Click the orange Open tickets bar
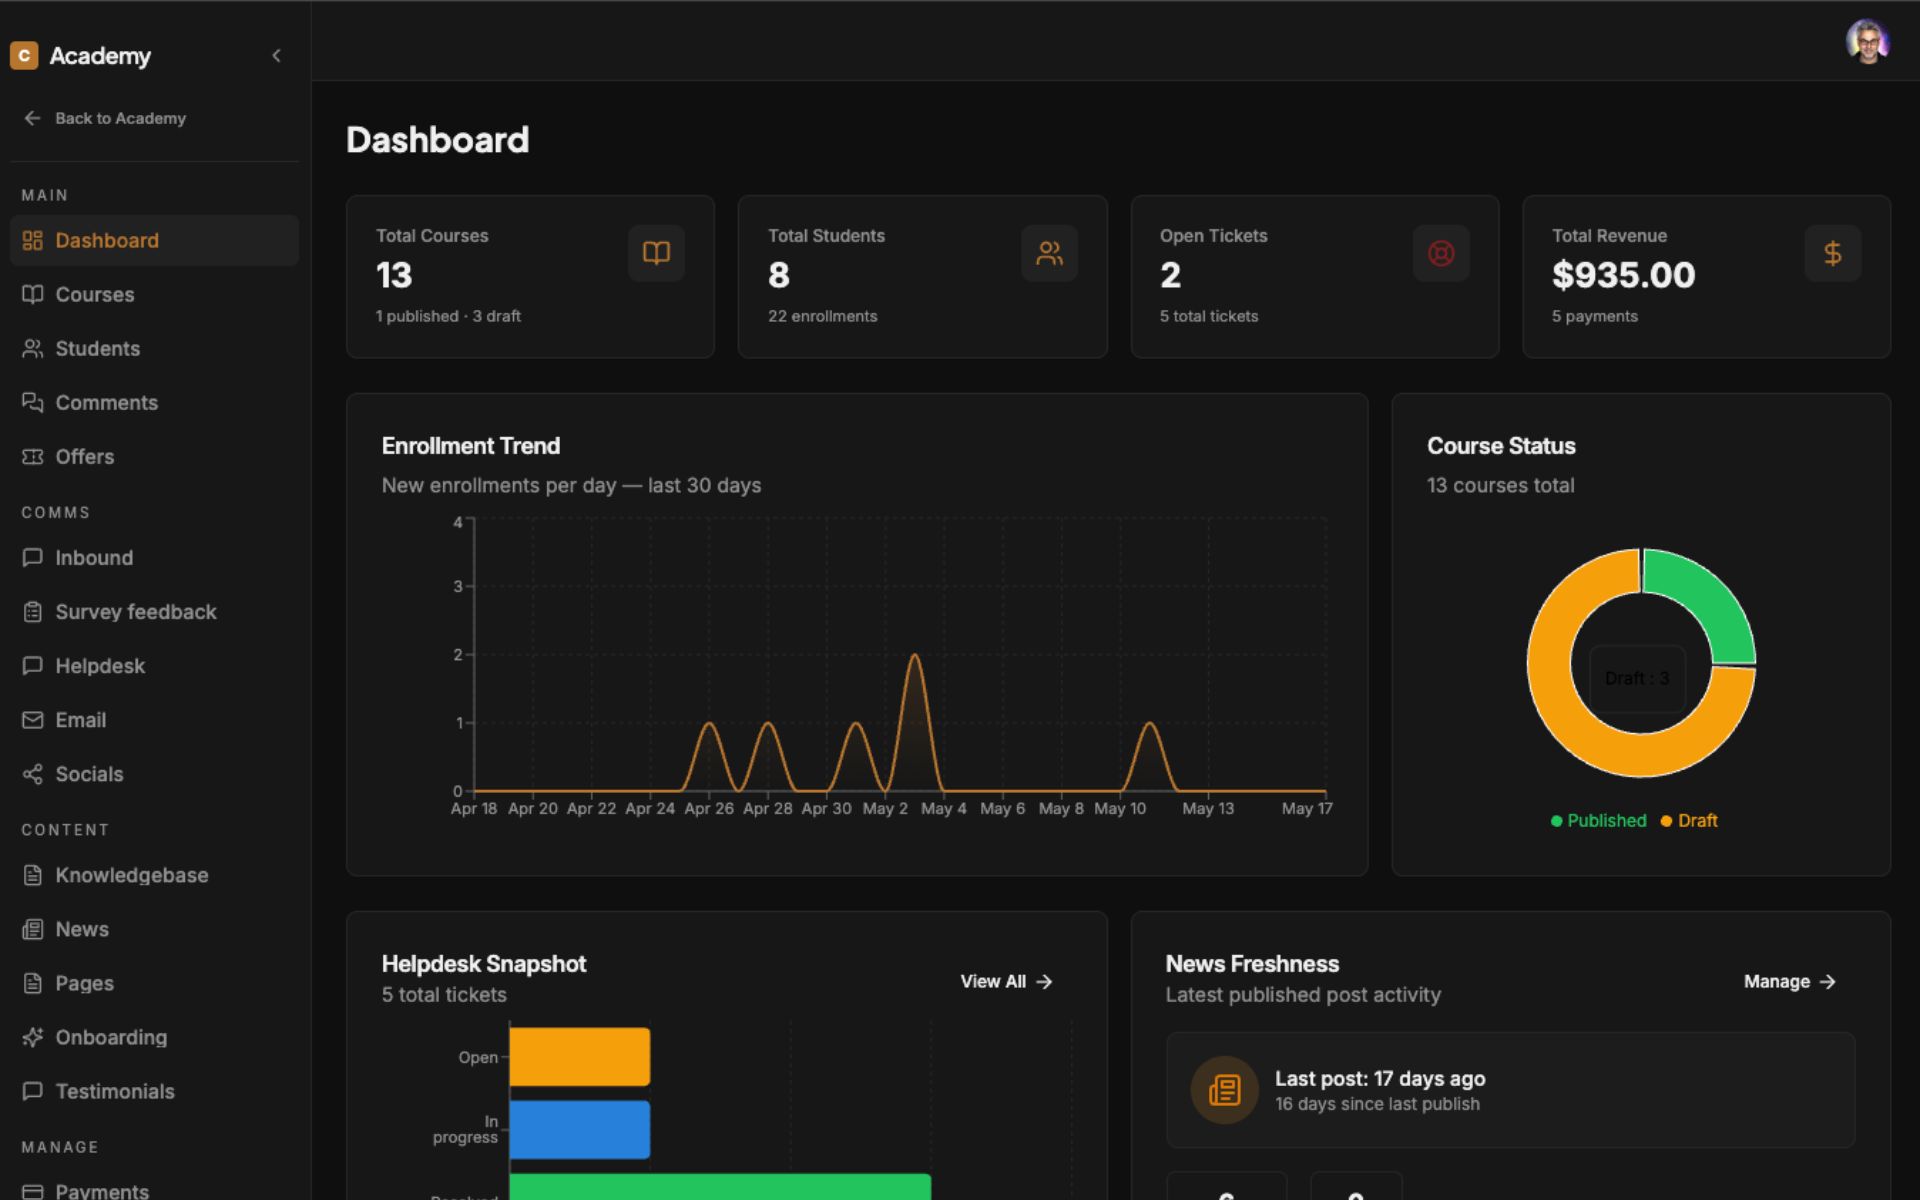This screenshot has height=1200, width=1920. click(579, 1057)
